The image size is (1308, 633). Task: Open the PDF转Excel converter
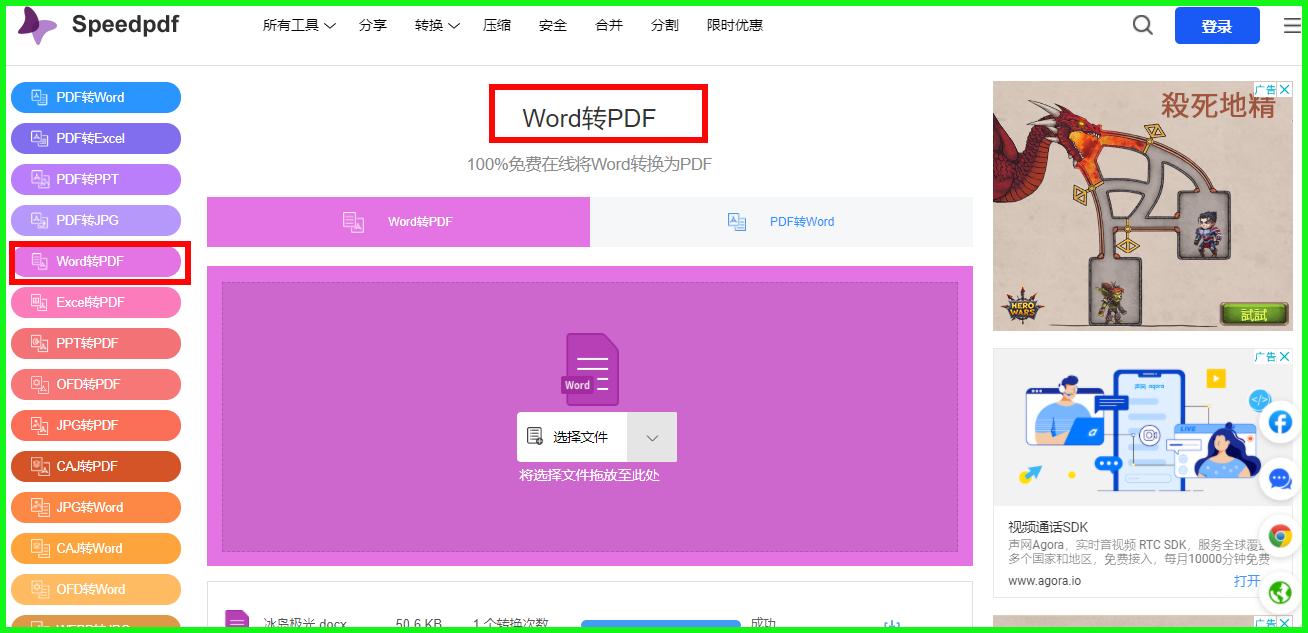(96, 138)
